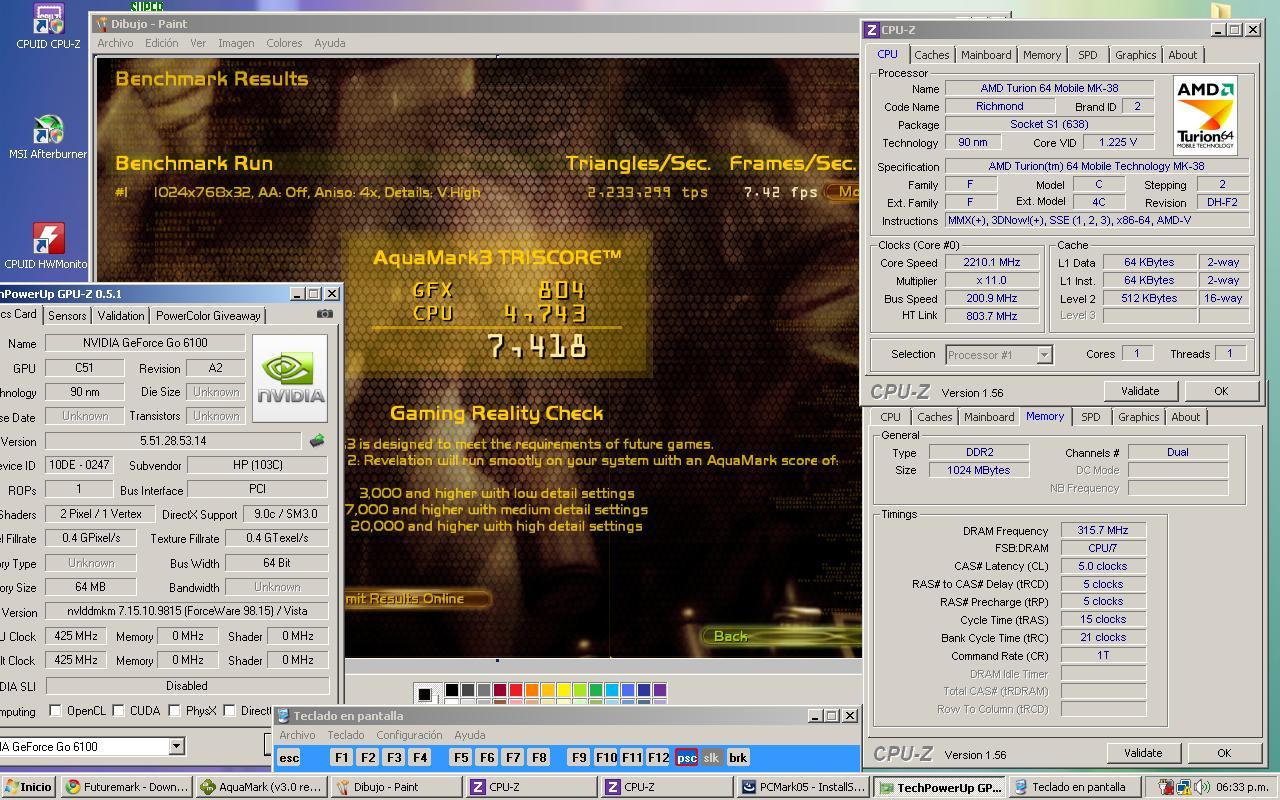Switch to About tab in lower CPU-Z
This screenshot has width=1280, height=800.
point(1186,417)
